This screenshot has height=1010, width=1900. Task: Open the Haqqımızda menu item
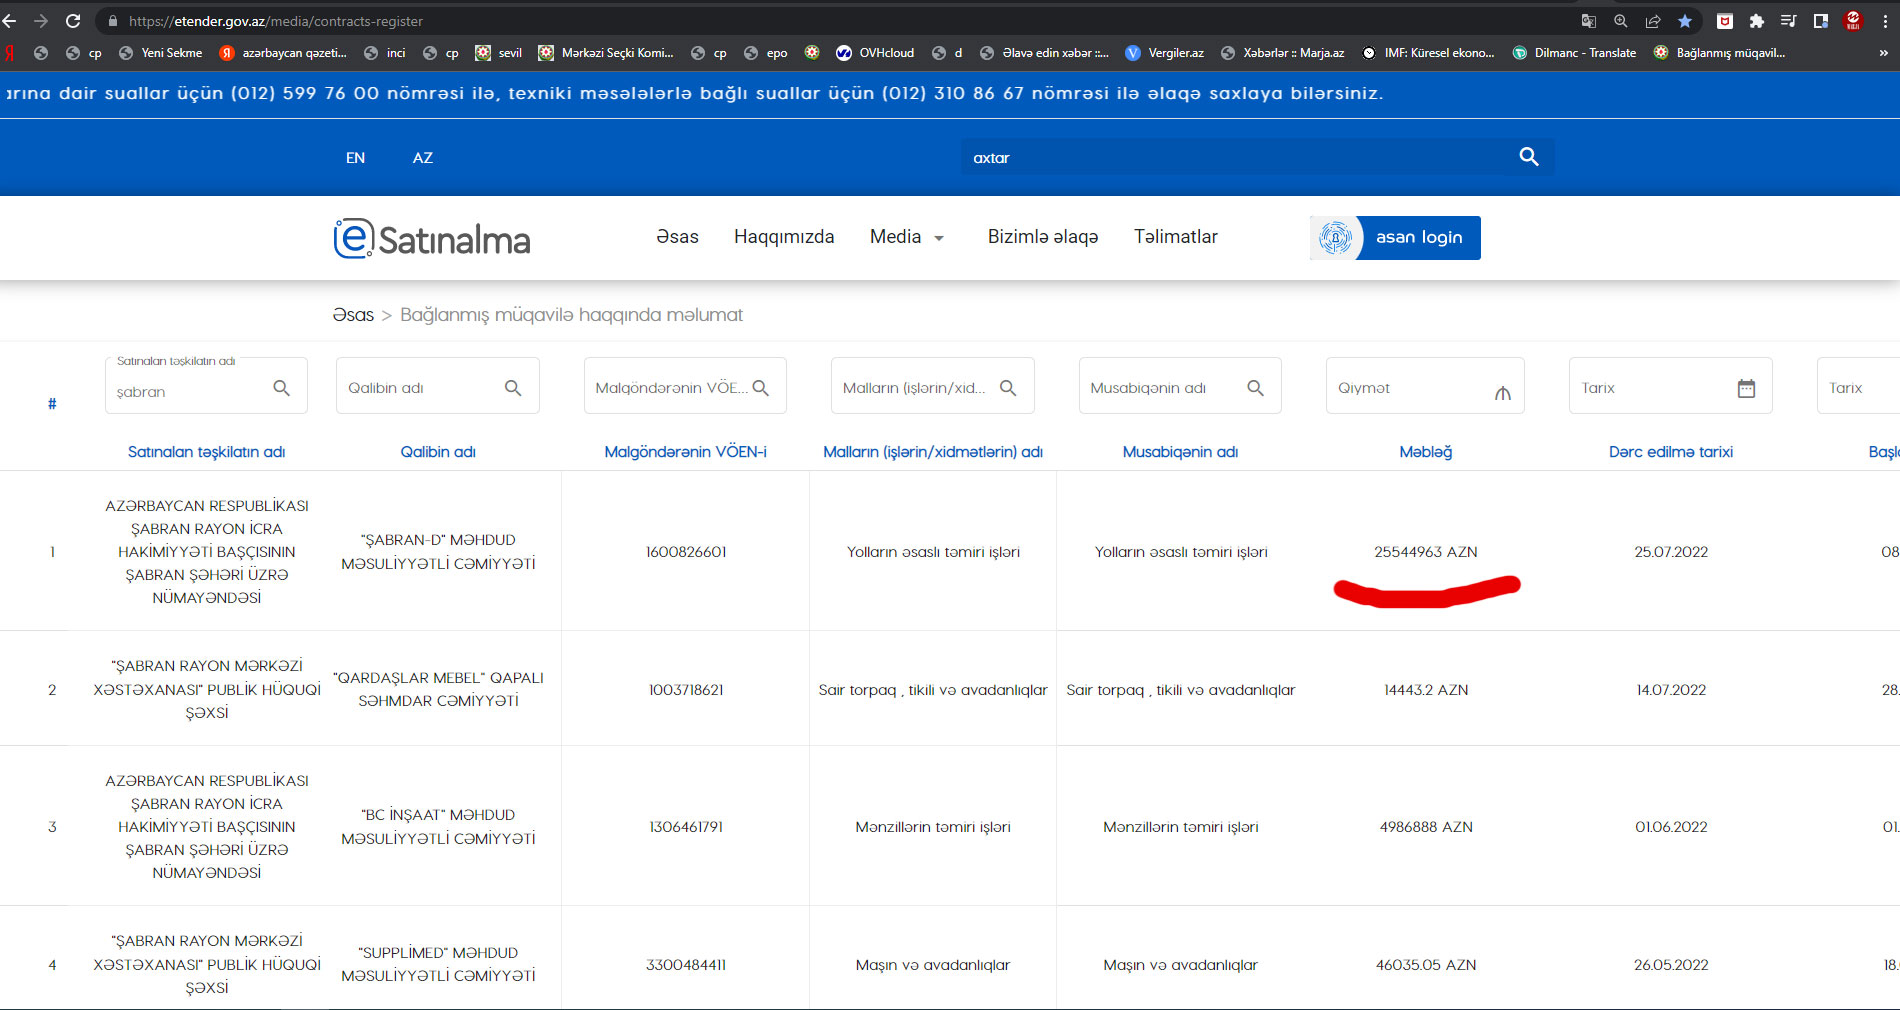click(783, 237)
